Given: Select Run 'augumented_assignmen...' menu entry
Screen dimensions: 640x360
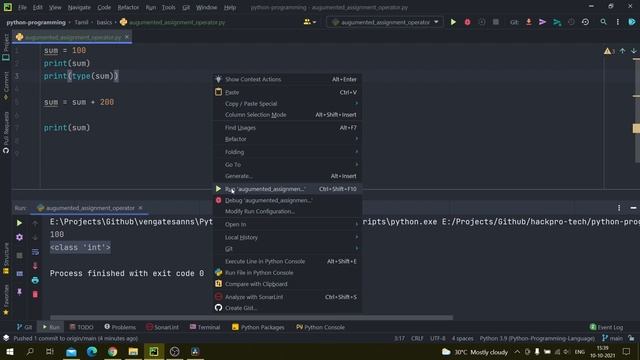Looking at the screenshot, I should [287, 189].
